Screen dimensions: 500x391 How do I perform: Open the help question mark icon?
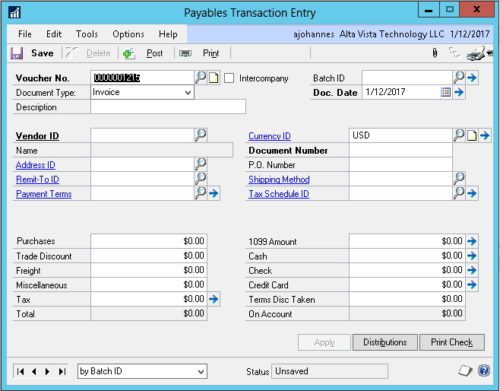tap(484, 371)
